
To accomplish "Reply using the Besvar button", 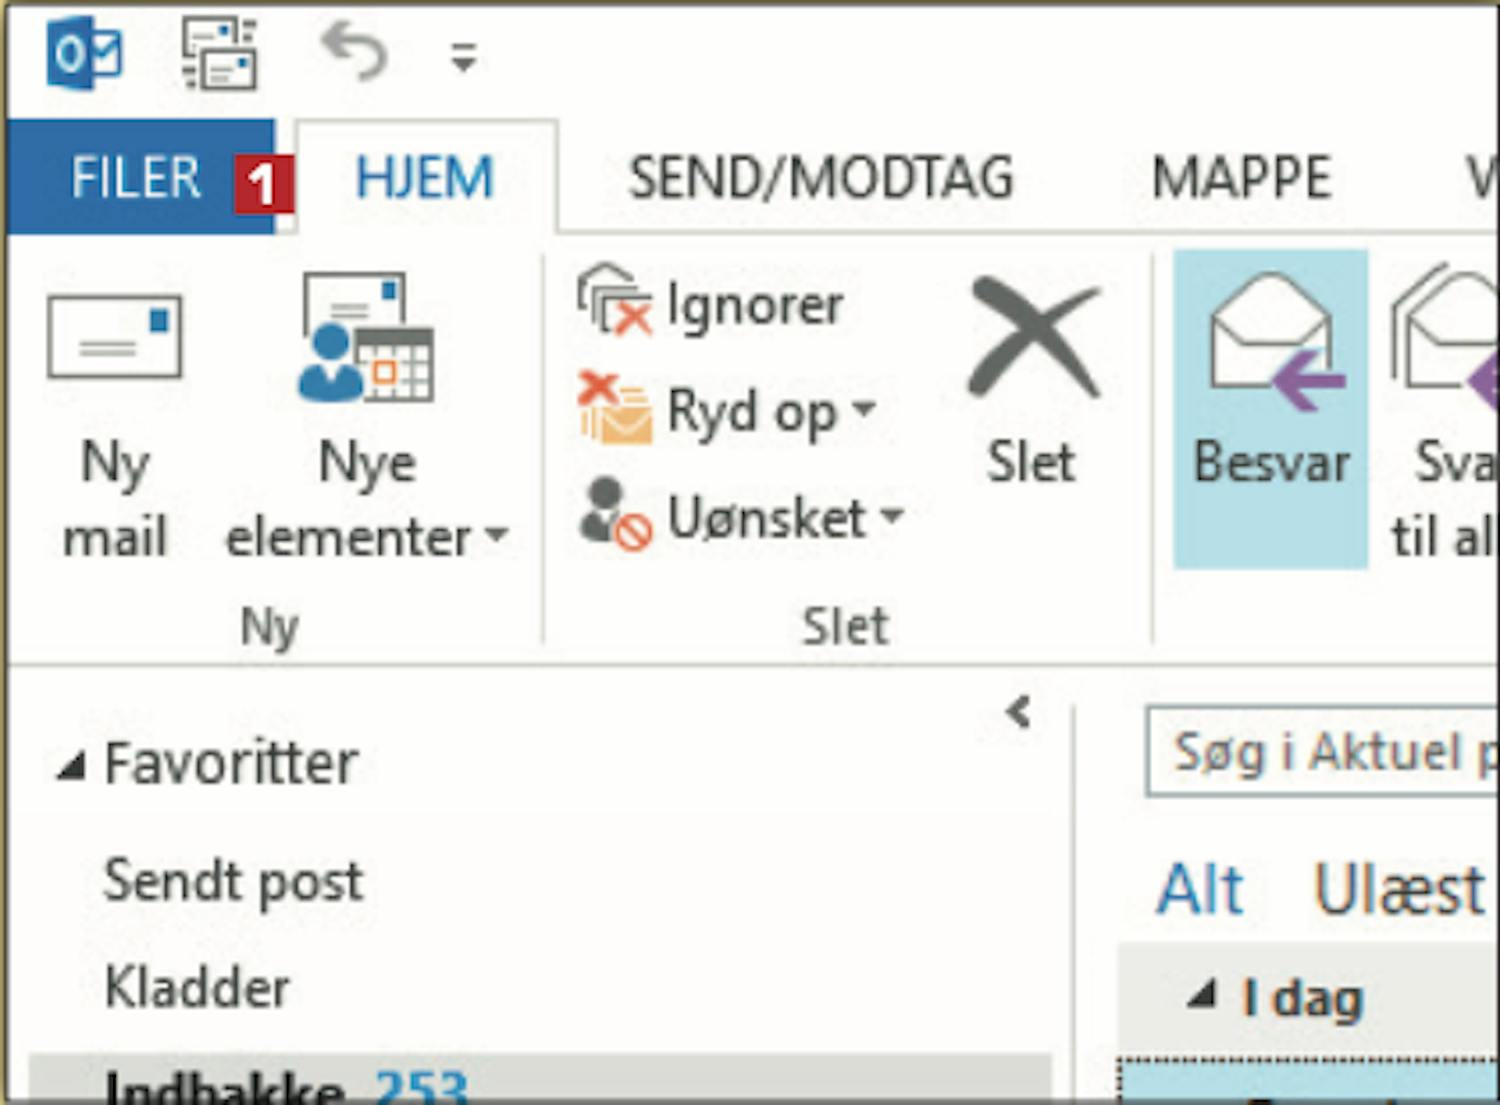I will [x=1271, y=409].
